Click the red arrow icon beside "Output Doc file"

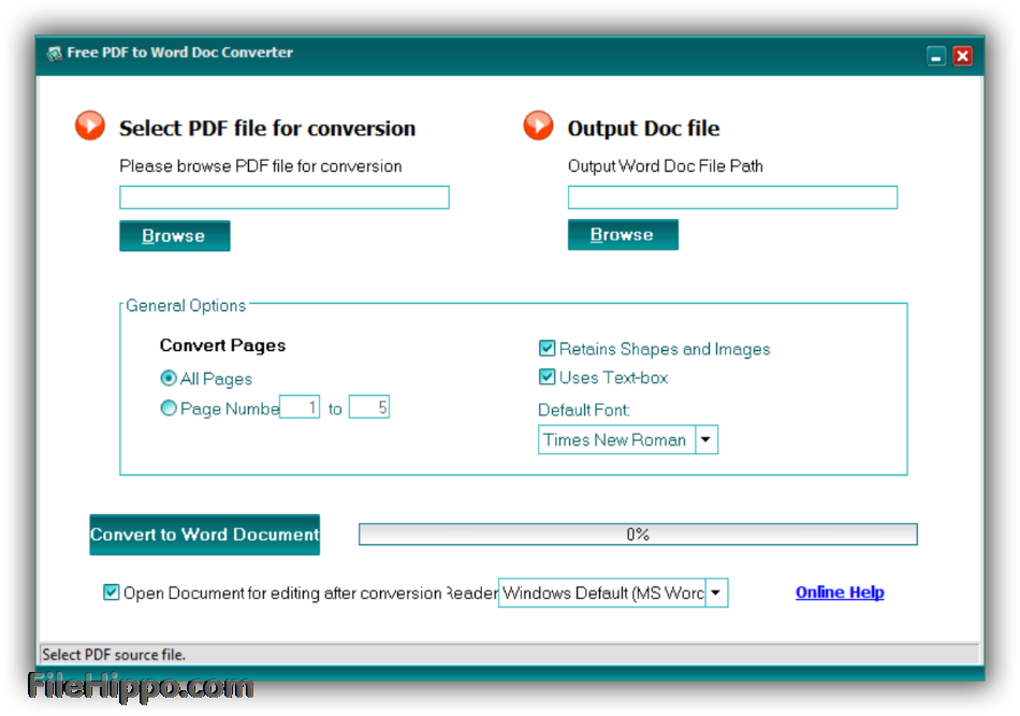(x=538, y=125)
